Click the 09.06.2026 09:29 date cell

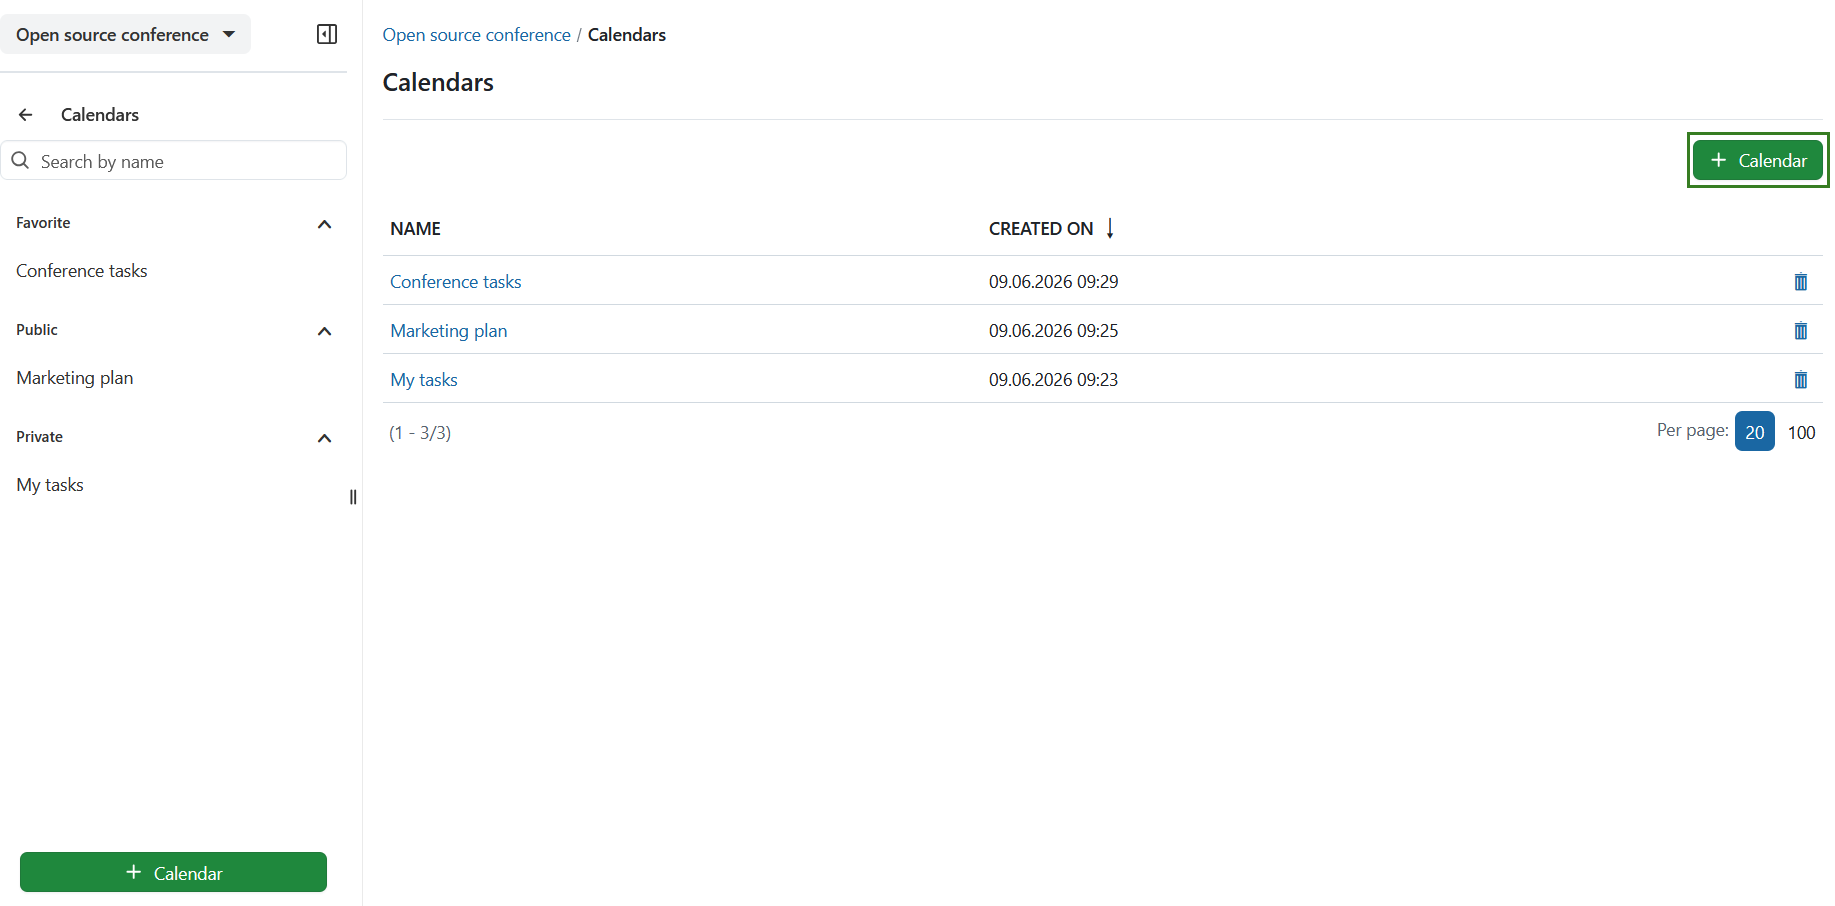pyautogui.click(x=1054, y=282)
